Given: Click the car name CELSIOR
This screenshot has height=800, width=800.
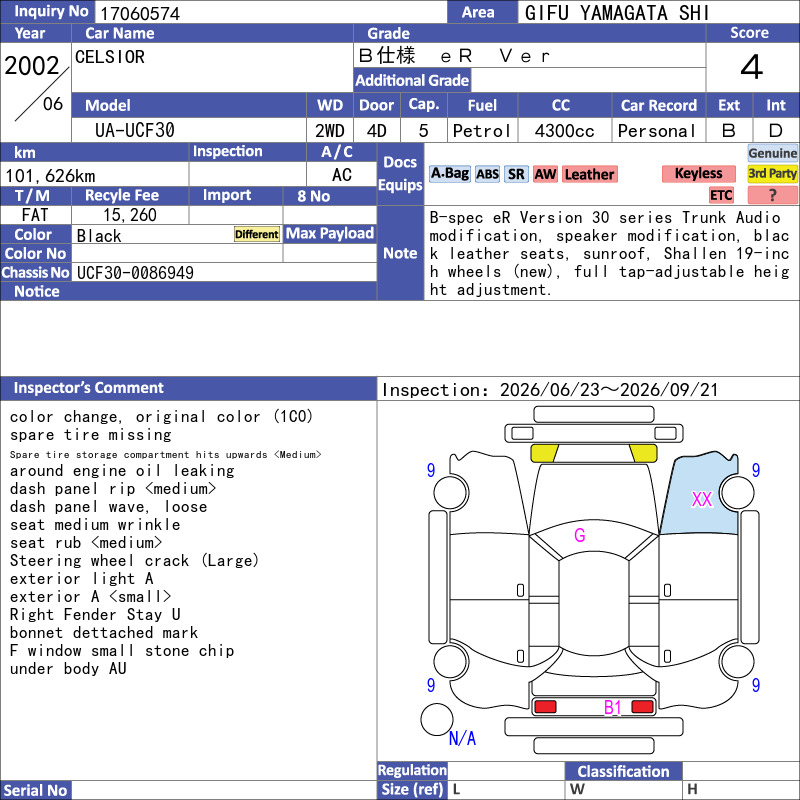Looking at the screenshot, I should click(110, 57).
